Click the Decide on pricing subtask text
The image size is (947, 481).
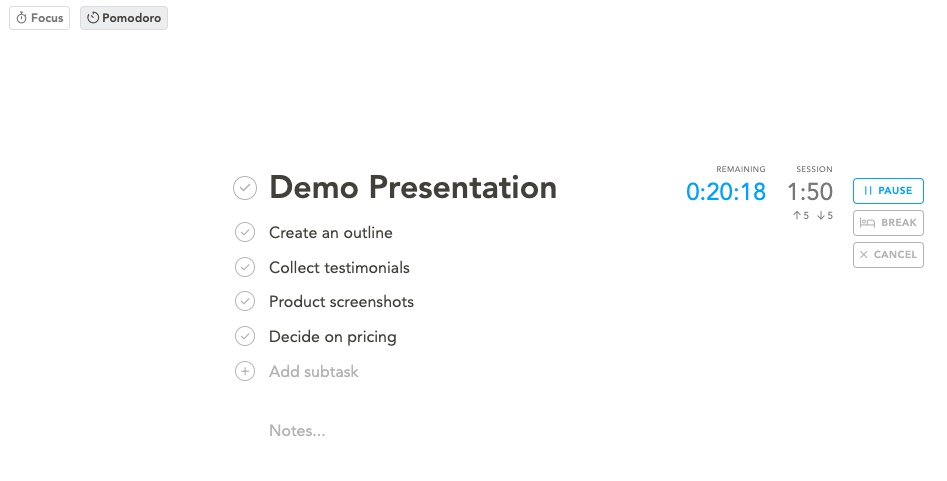point(333,337)
